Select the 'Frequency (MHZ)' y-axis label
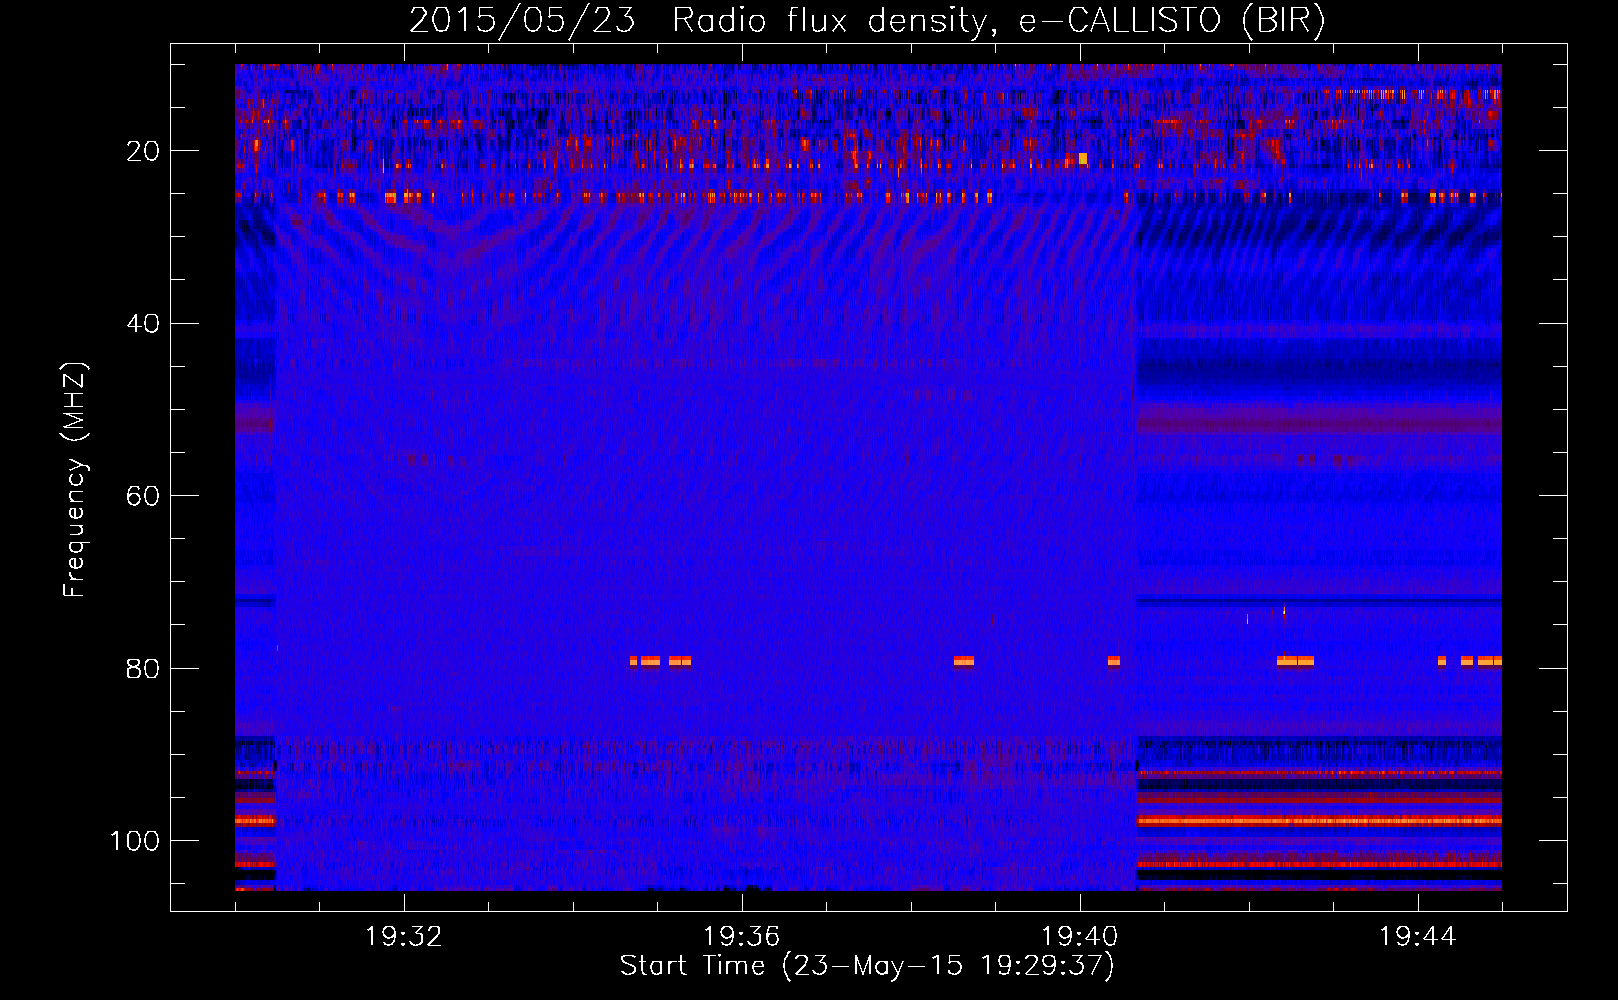The width and height of the screenshot is (1618, 1000). (x=75, y=480)
